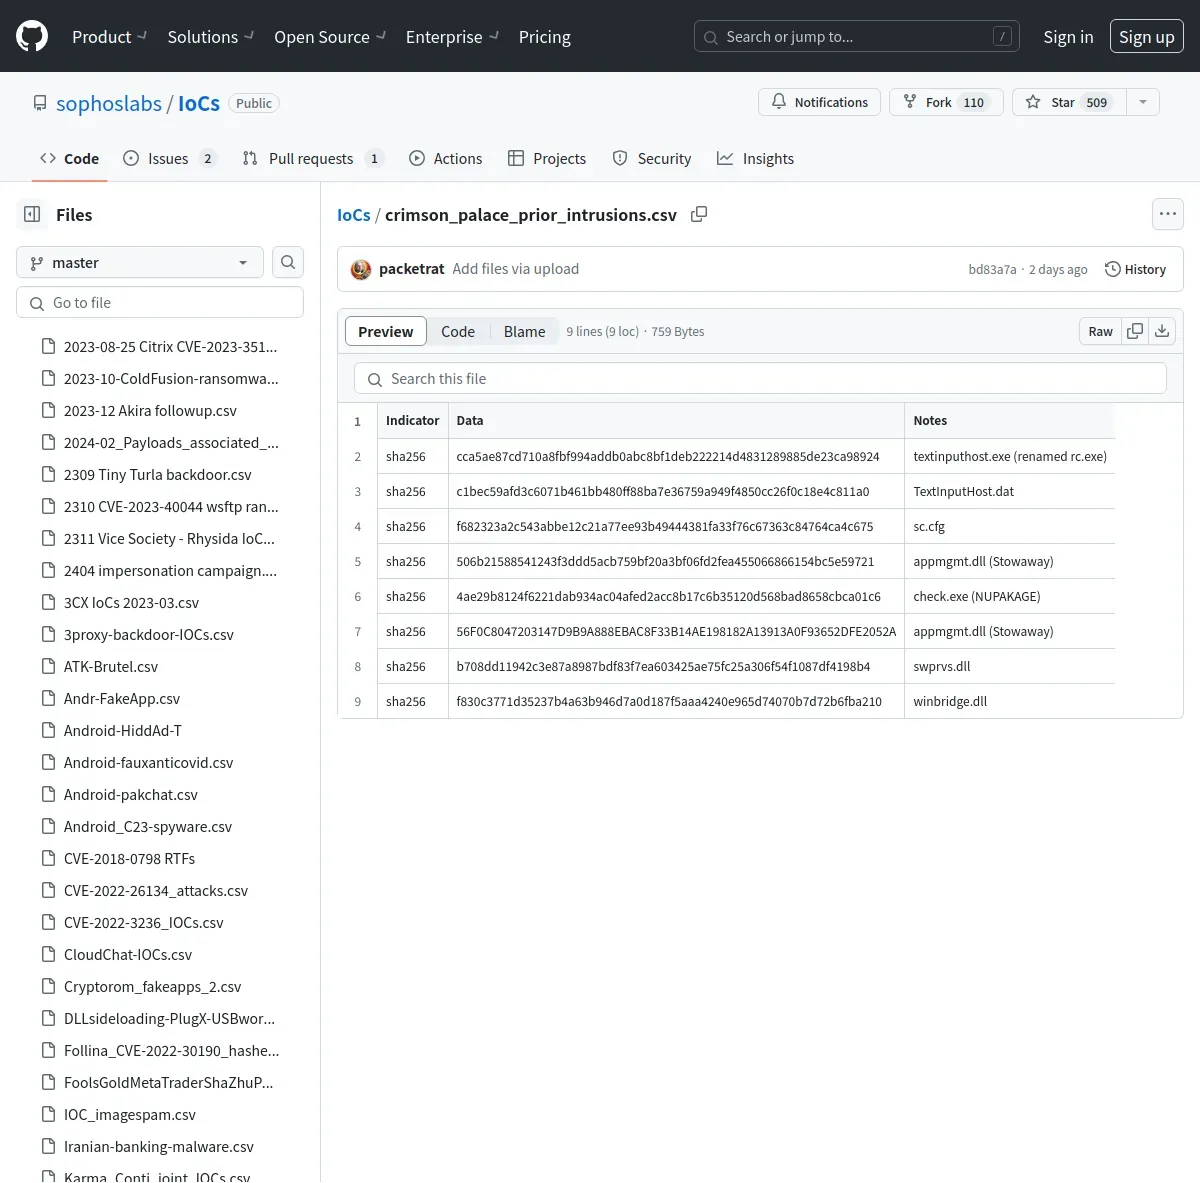Viewport: 1200px width, 1183px height.
Task: Click the Go to file field
Action: point(160,303)
